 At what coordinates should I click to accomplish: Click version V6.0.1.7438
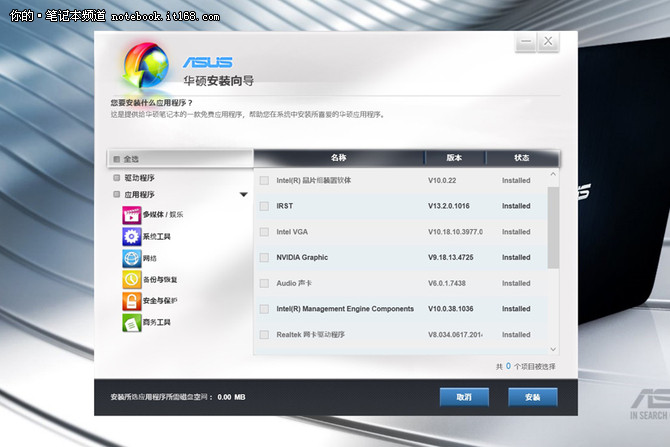pyautogui.click(x=447, y=283)
